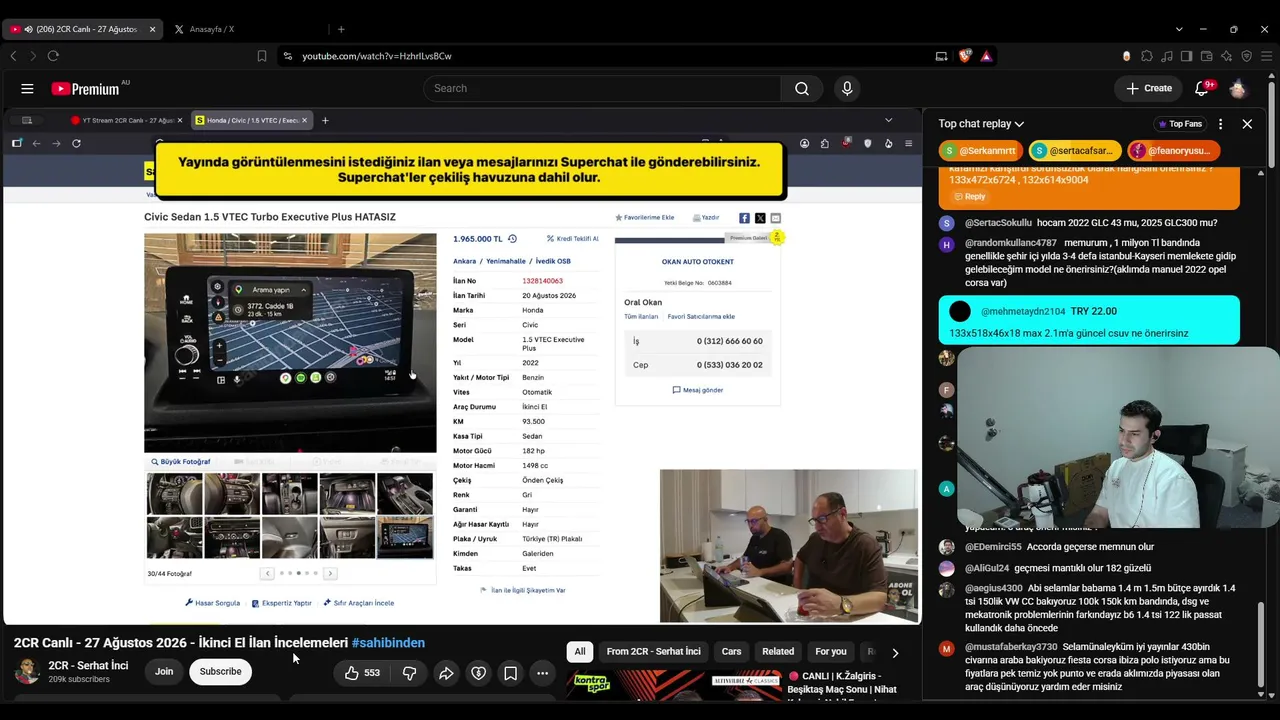Click the @aegius4300 chat username
Viewport: 1280px width, 720px height.
pos(994,588)
